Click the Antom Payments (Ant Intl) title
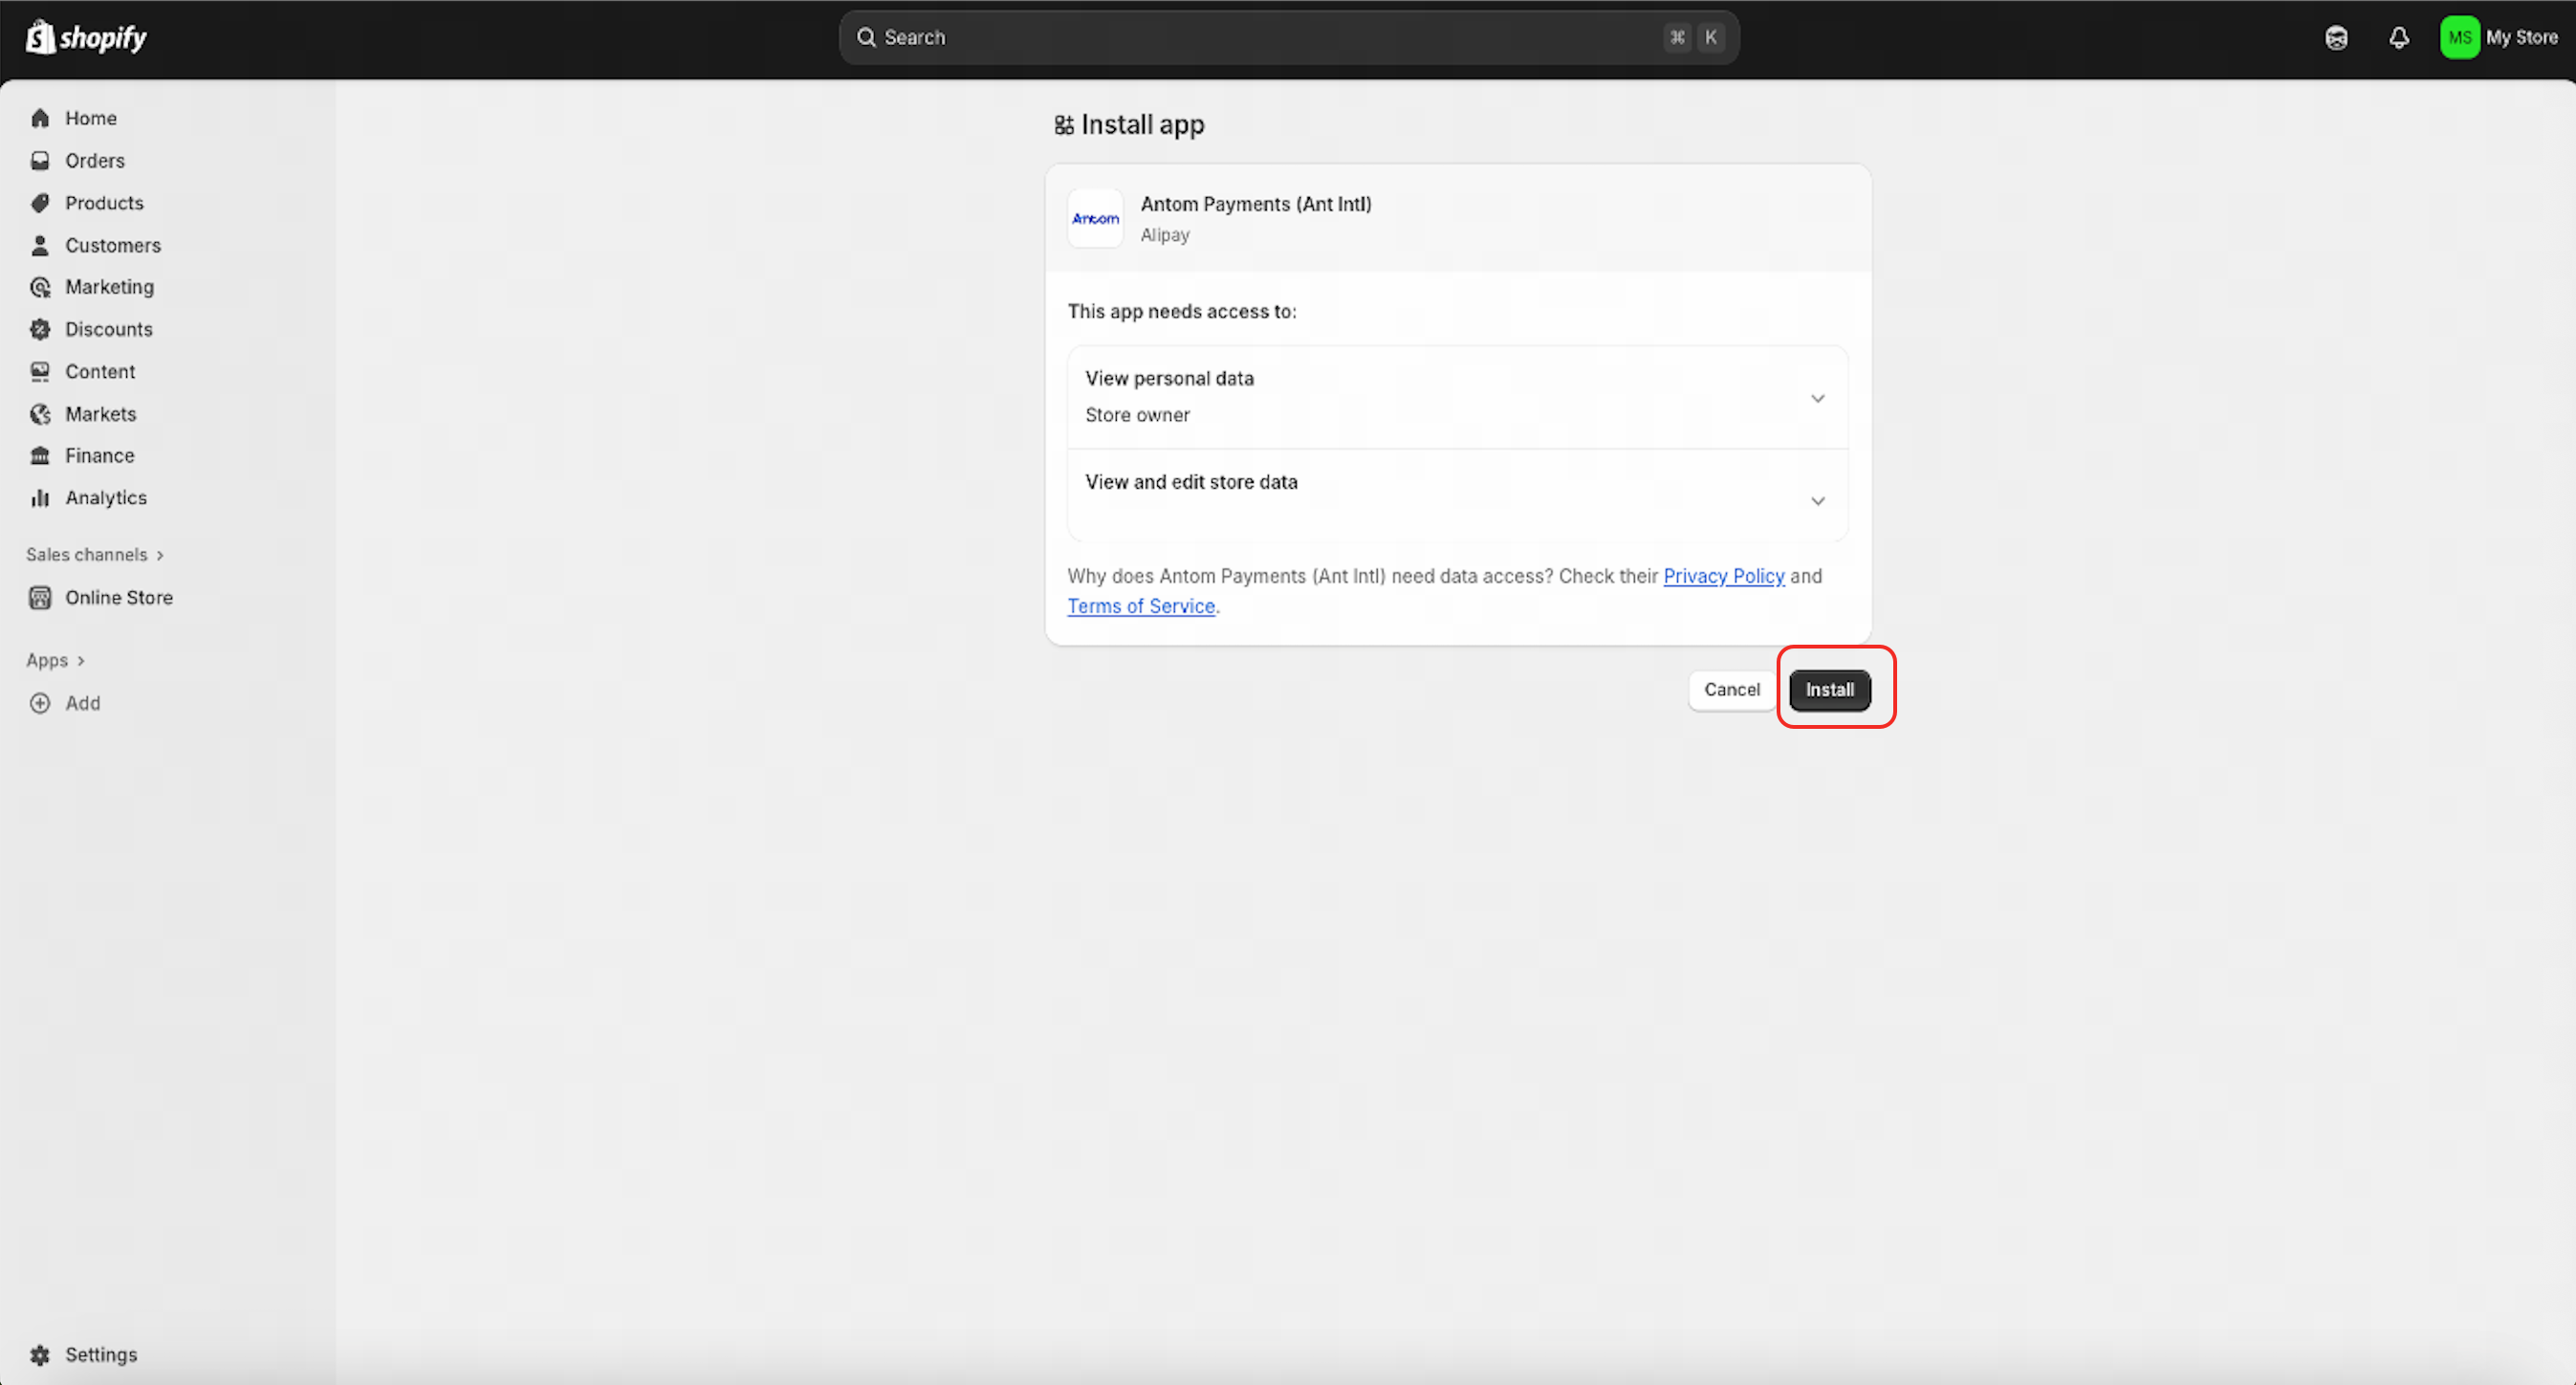 click(1256, 204)
